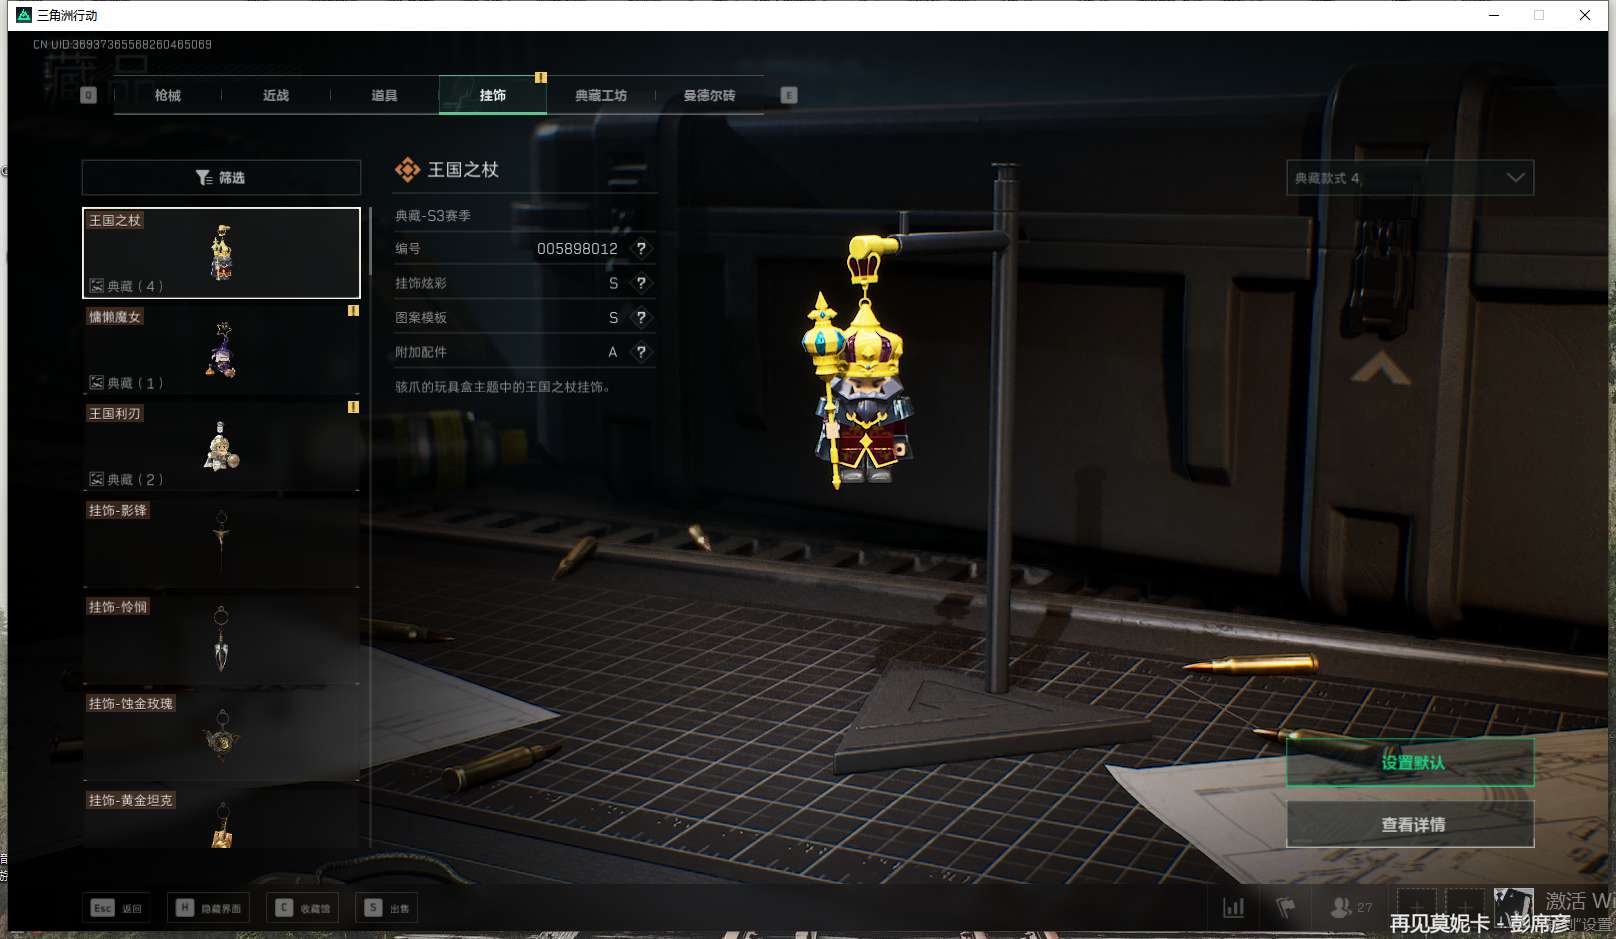Screen dimensions: 1616x939
Task: Click the 典藏 image icon under 王国之杖
Action: (x=97, y=286)
